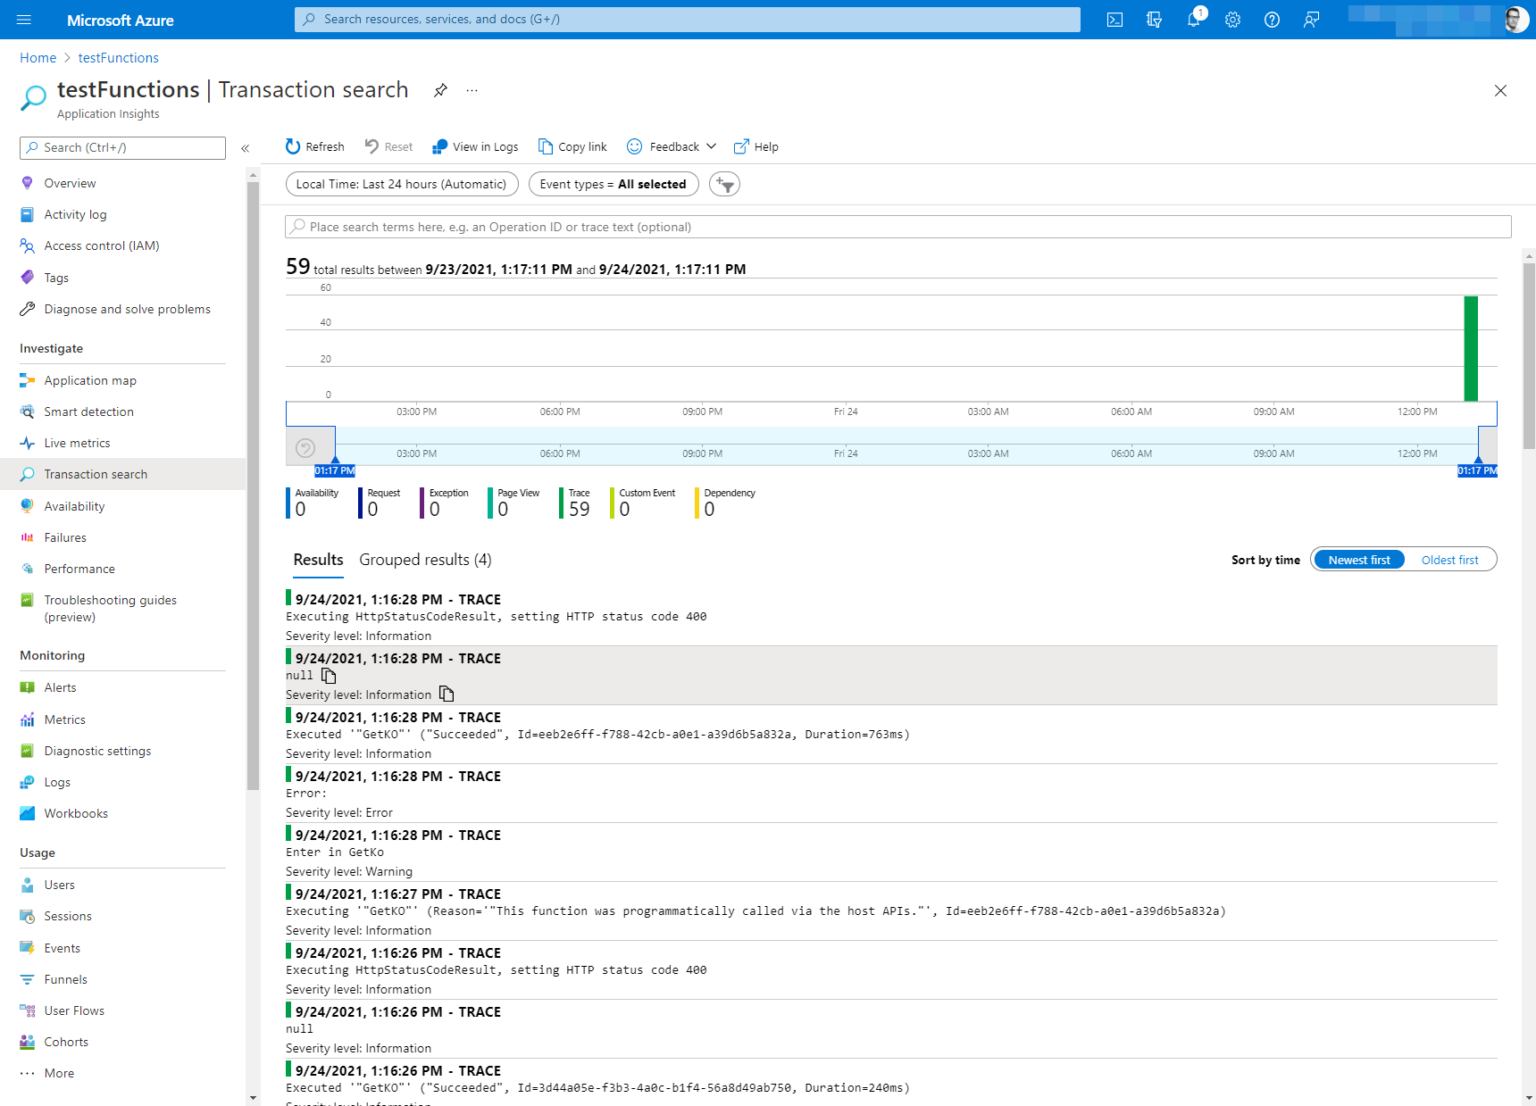
Task: Open portal settings gear icon
Action: [1233, 20]
